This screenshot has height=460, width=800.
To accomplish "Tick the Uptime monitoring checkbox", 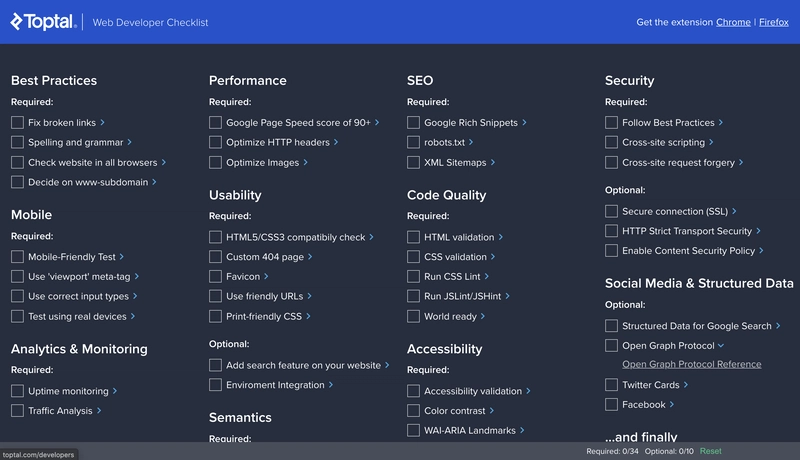I will (17, 391).
